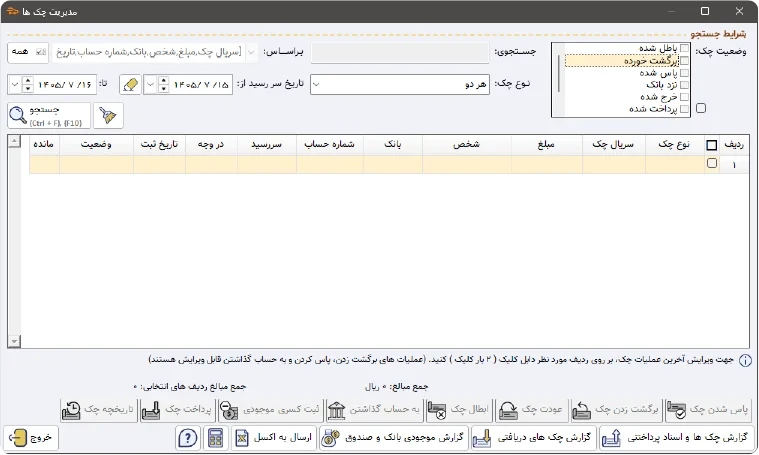Sort by نوع چک column header

click(x=673, y=145)
